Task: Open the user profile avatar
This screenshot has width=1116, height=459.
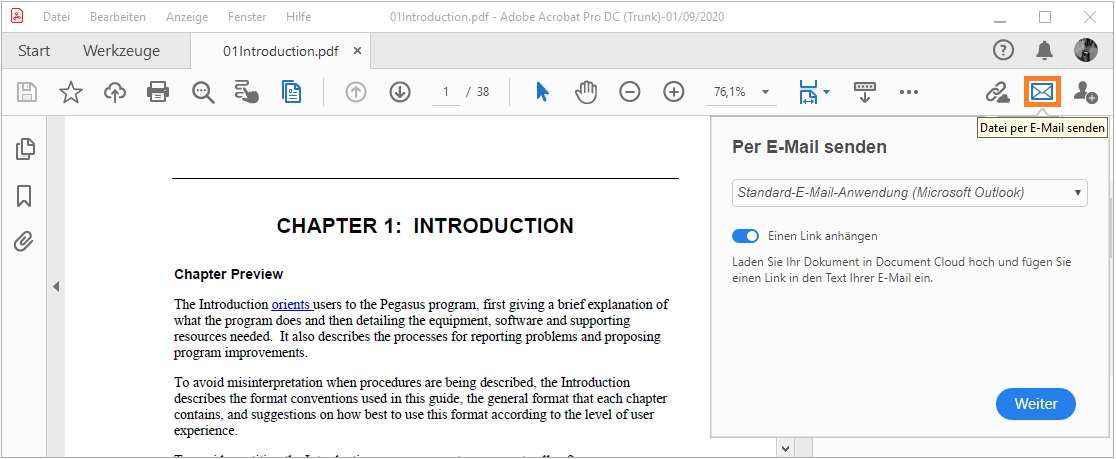Action: pos(1085,50)
